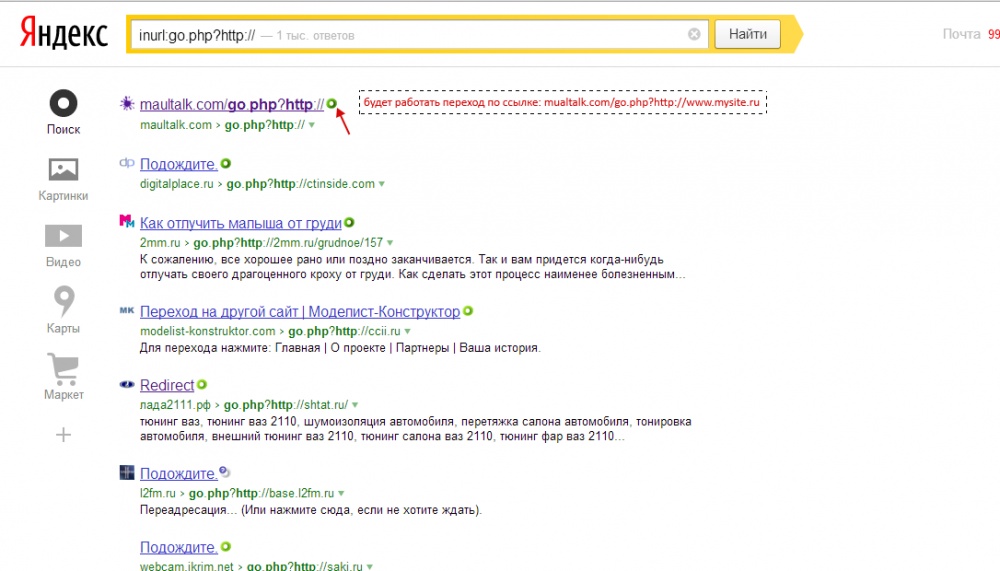
Task: Focus the Yandex search input field
Action: (418, 34)
